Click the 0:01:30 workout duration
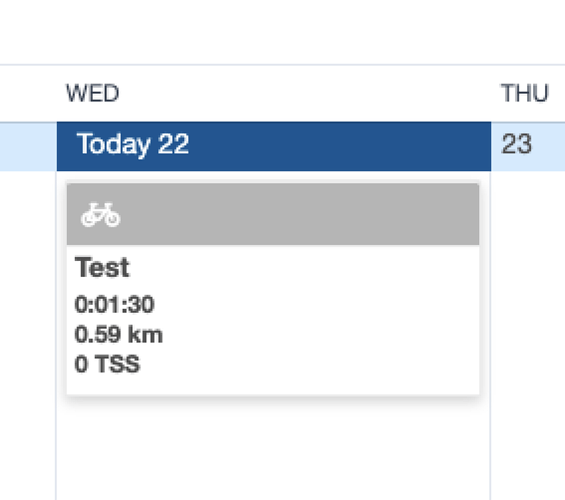The image size is (565, 500). pyautogui.click(x=115, y=304)
